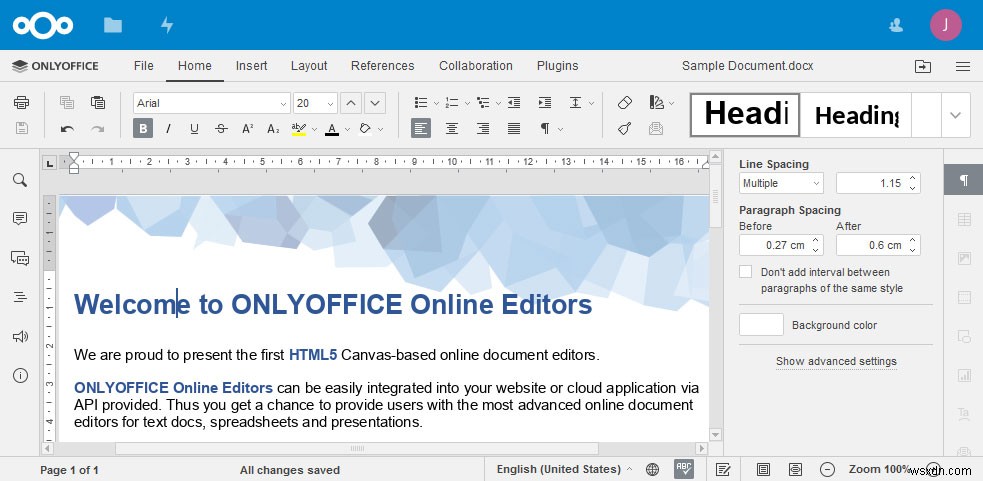Switch to the Insert tab
This screenshot has width=983, height=481.
click(251, 66)
